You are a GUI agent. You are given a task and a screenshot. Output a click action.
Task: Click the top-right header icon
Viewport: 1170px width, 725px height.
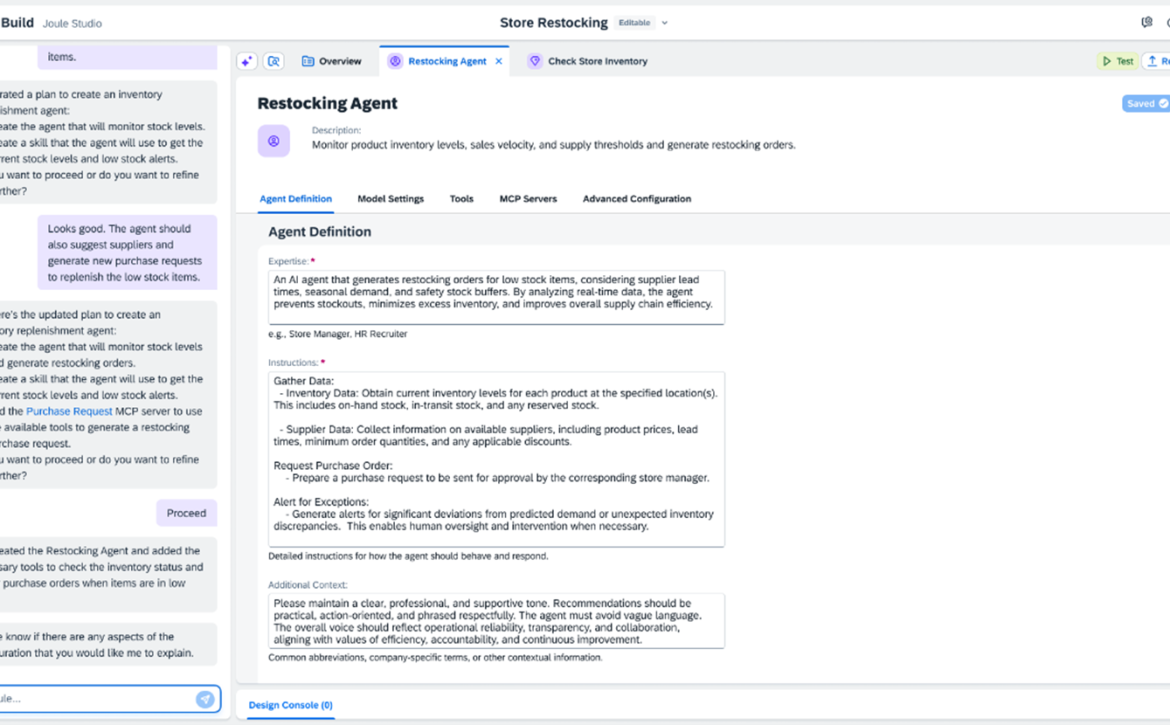point(1146,22)
